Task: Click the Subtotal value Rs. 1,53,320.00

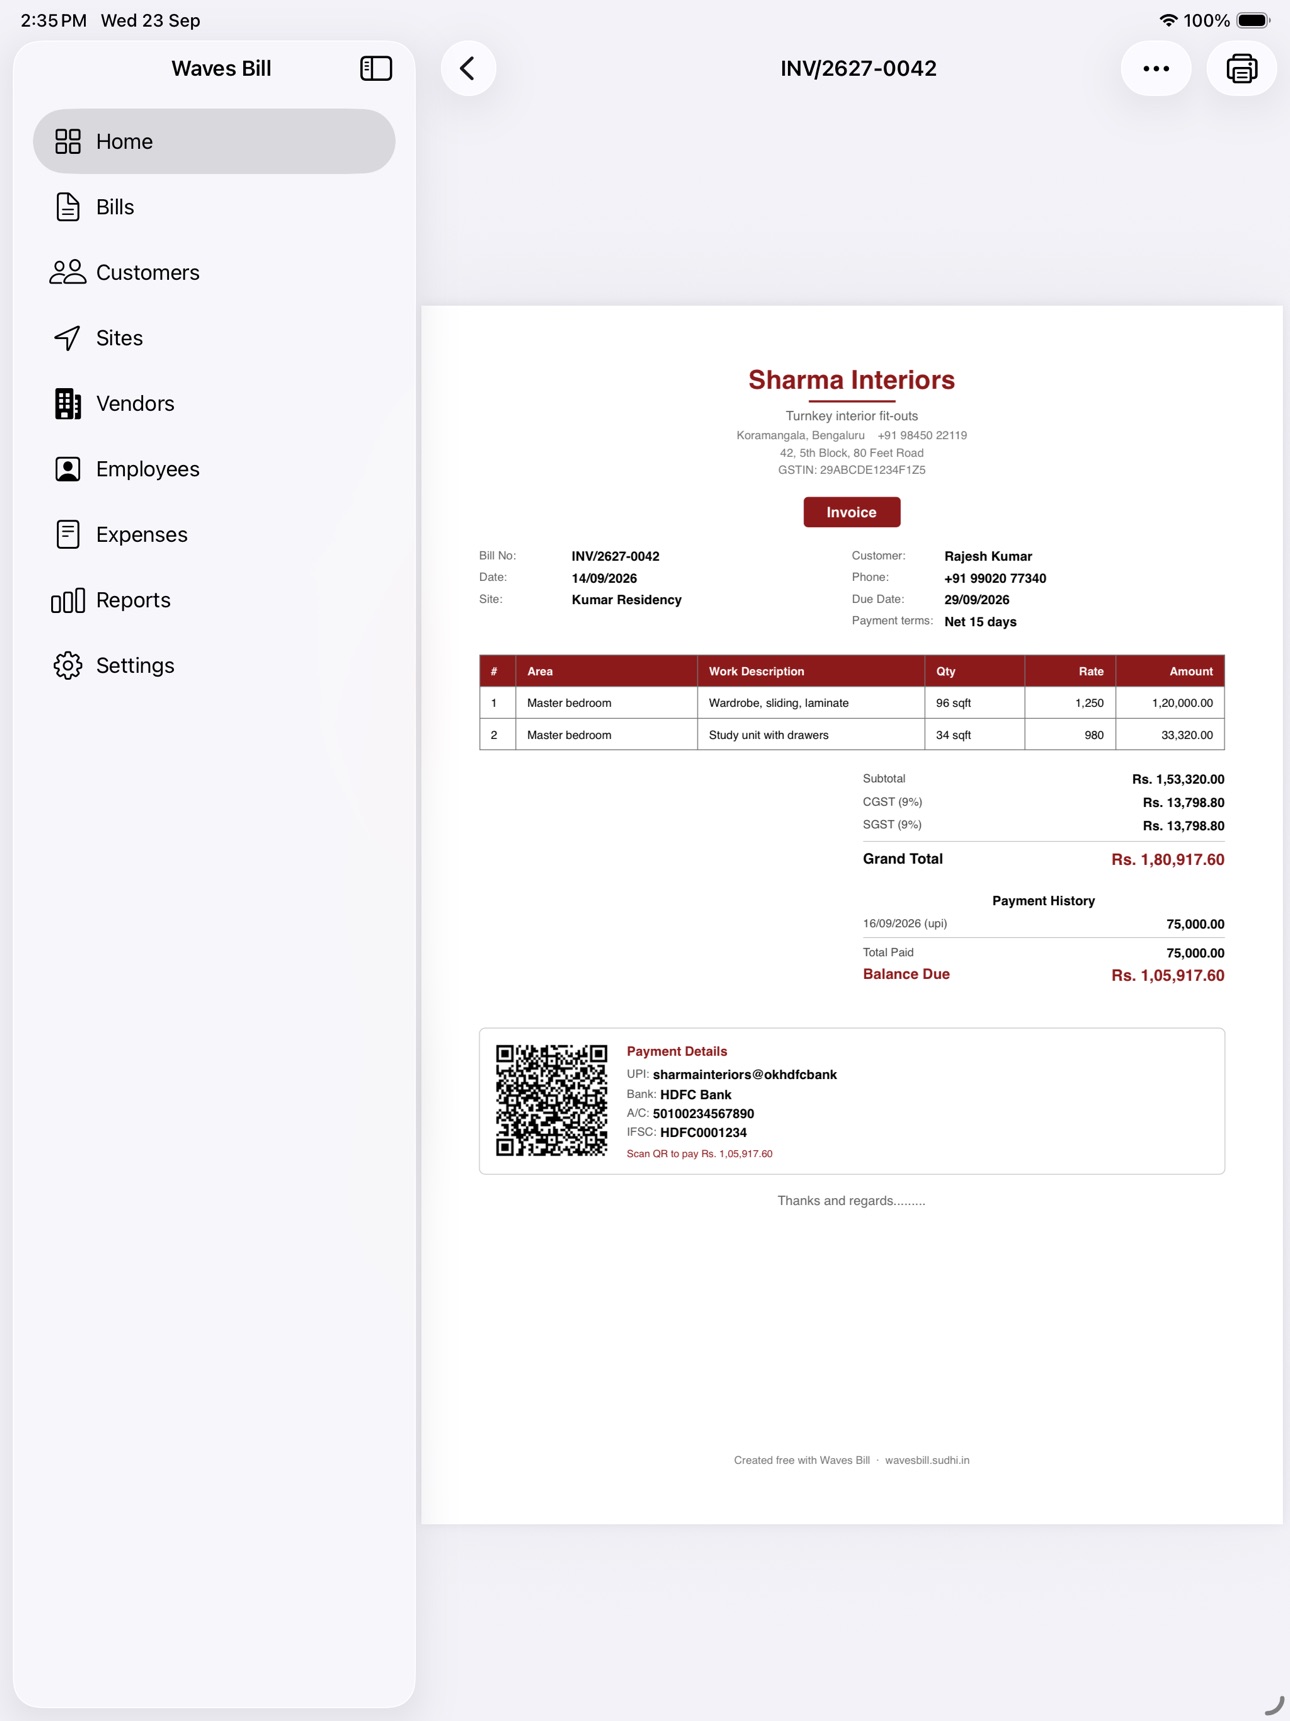Action: click(1178, 779)
